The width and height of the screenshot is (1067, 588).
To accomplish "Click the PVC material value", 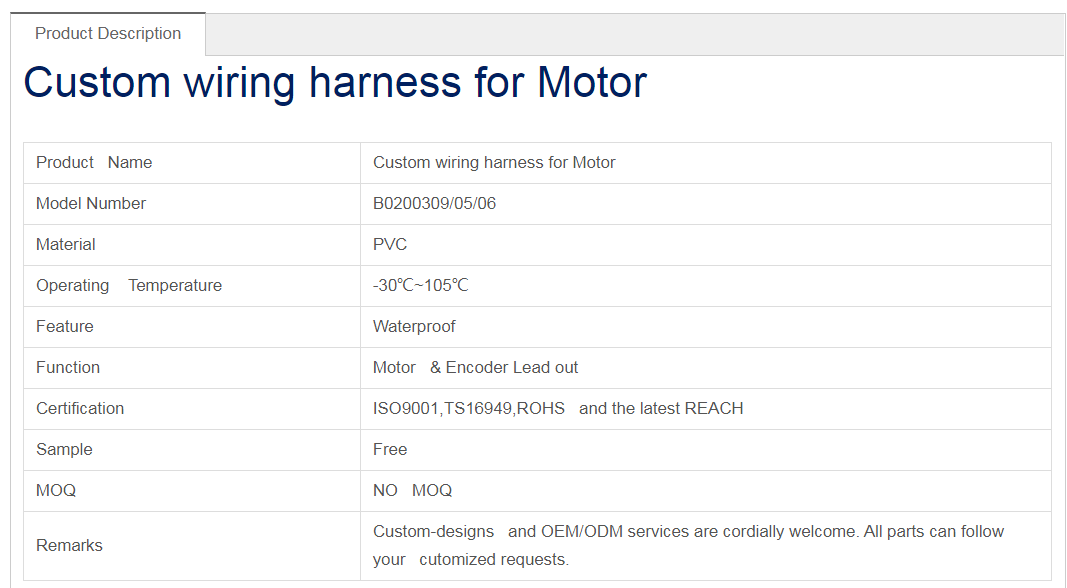I will coord(390,245).
